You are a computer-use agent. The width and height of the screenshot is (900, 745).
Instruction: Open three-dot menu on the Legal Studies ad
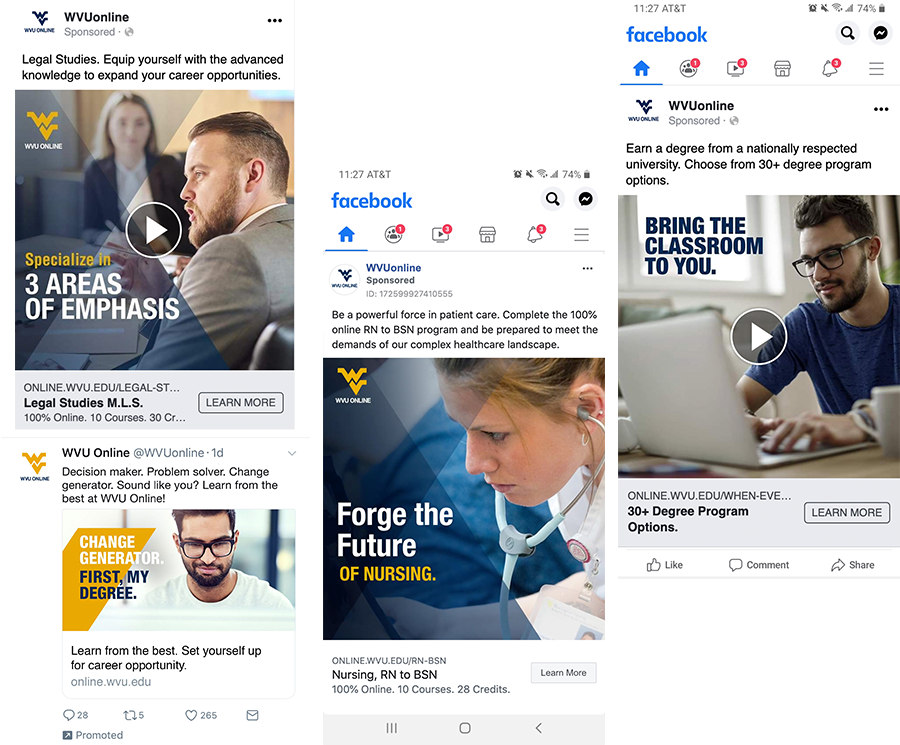pyautogui.click(x=275, y=21)
